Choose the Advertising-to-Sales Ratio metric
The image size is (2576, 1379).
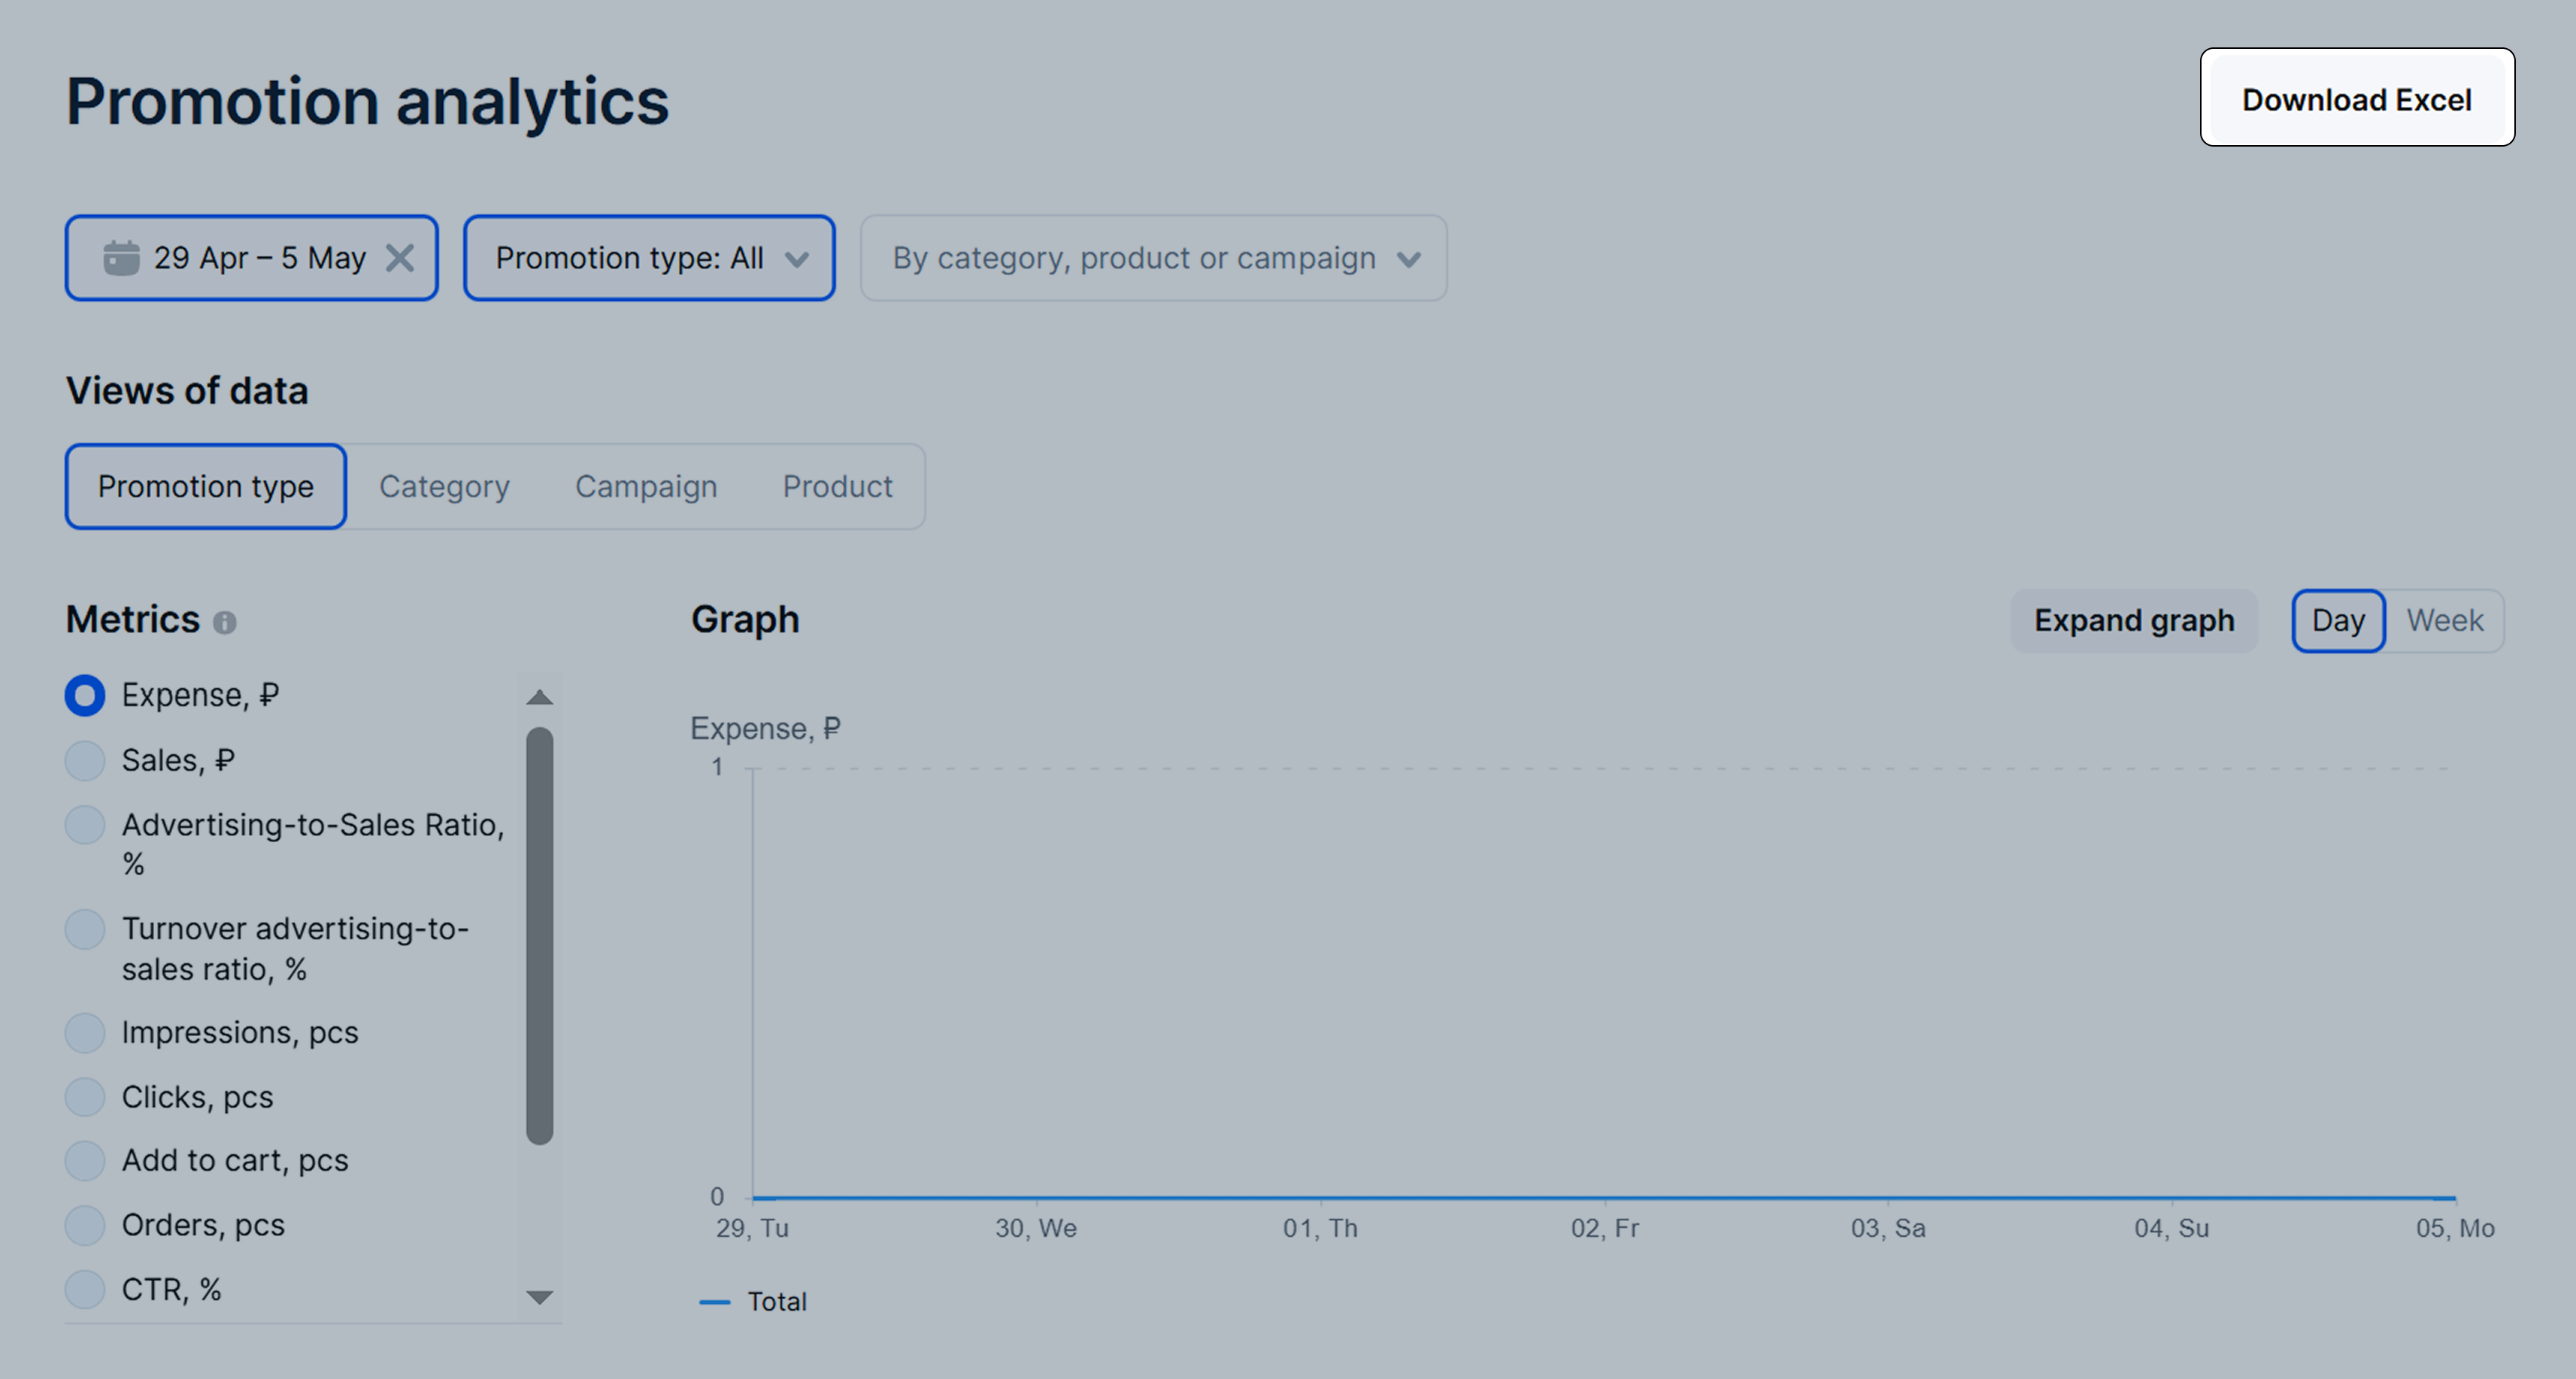(x=85, y=825)
